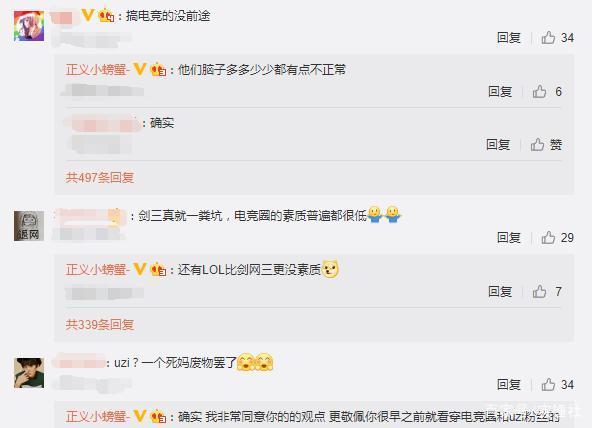
Task: Open 正义小螃蟹- profile in 他们脑子 reply
Action: [x=98, y=69]
